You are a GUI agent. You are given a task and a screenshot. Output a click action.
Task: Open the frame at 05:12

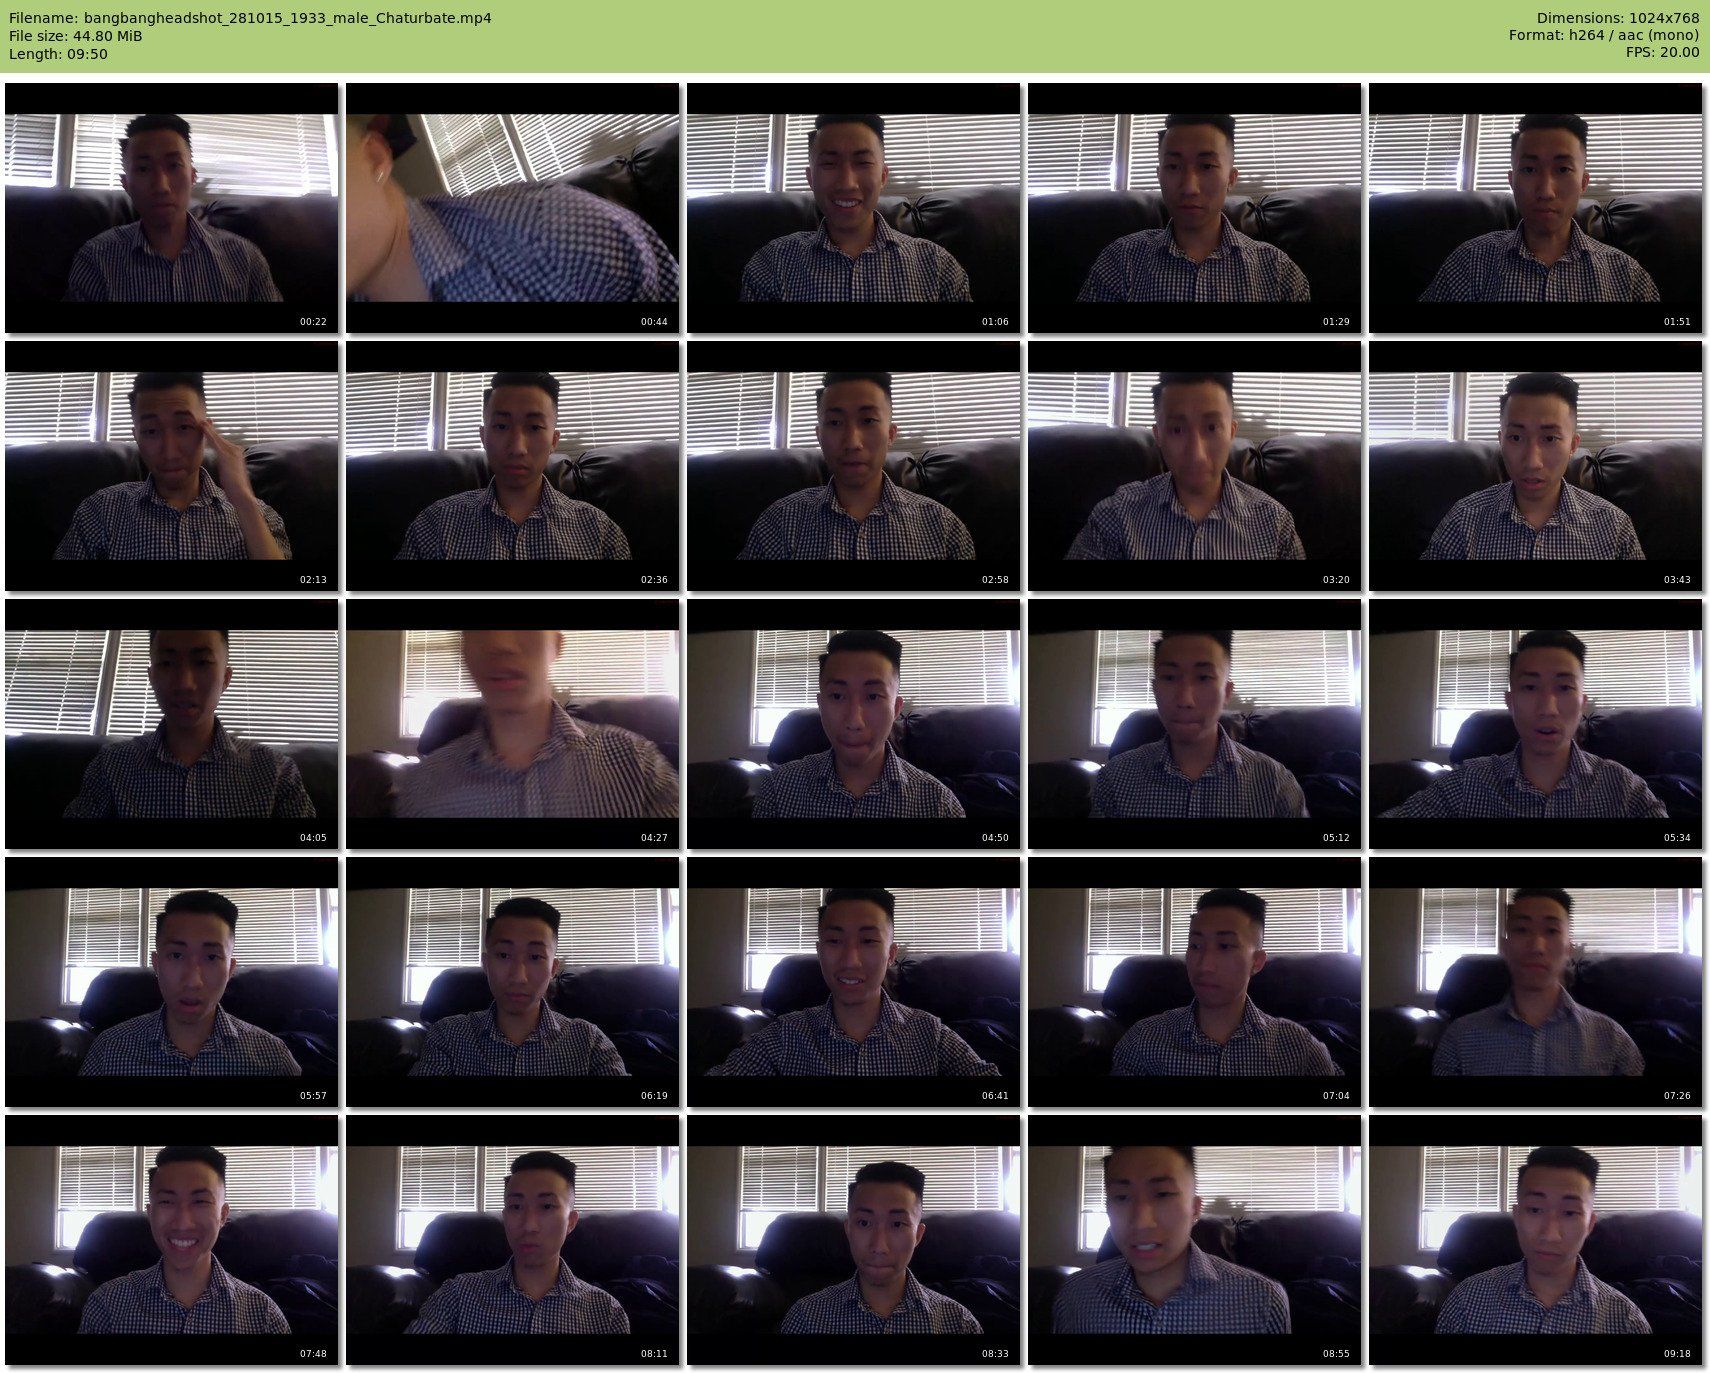point(1195,724)
